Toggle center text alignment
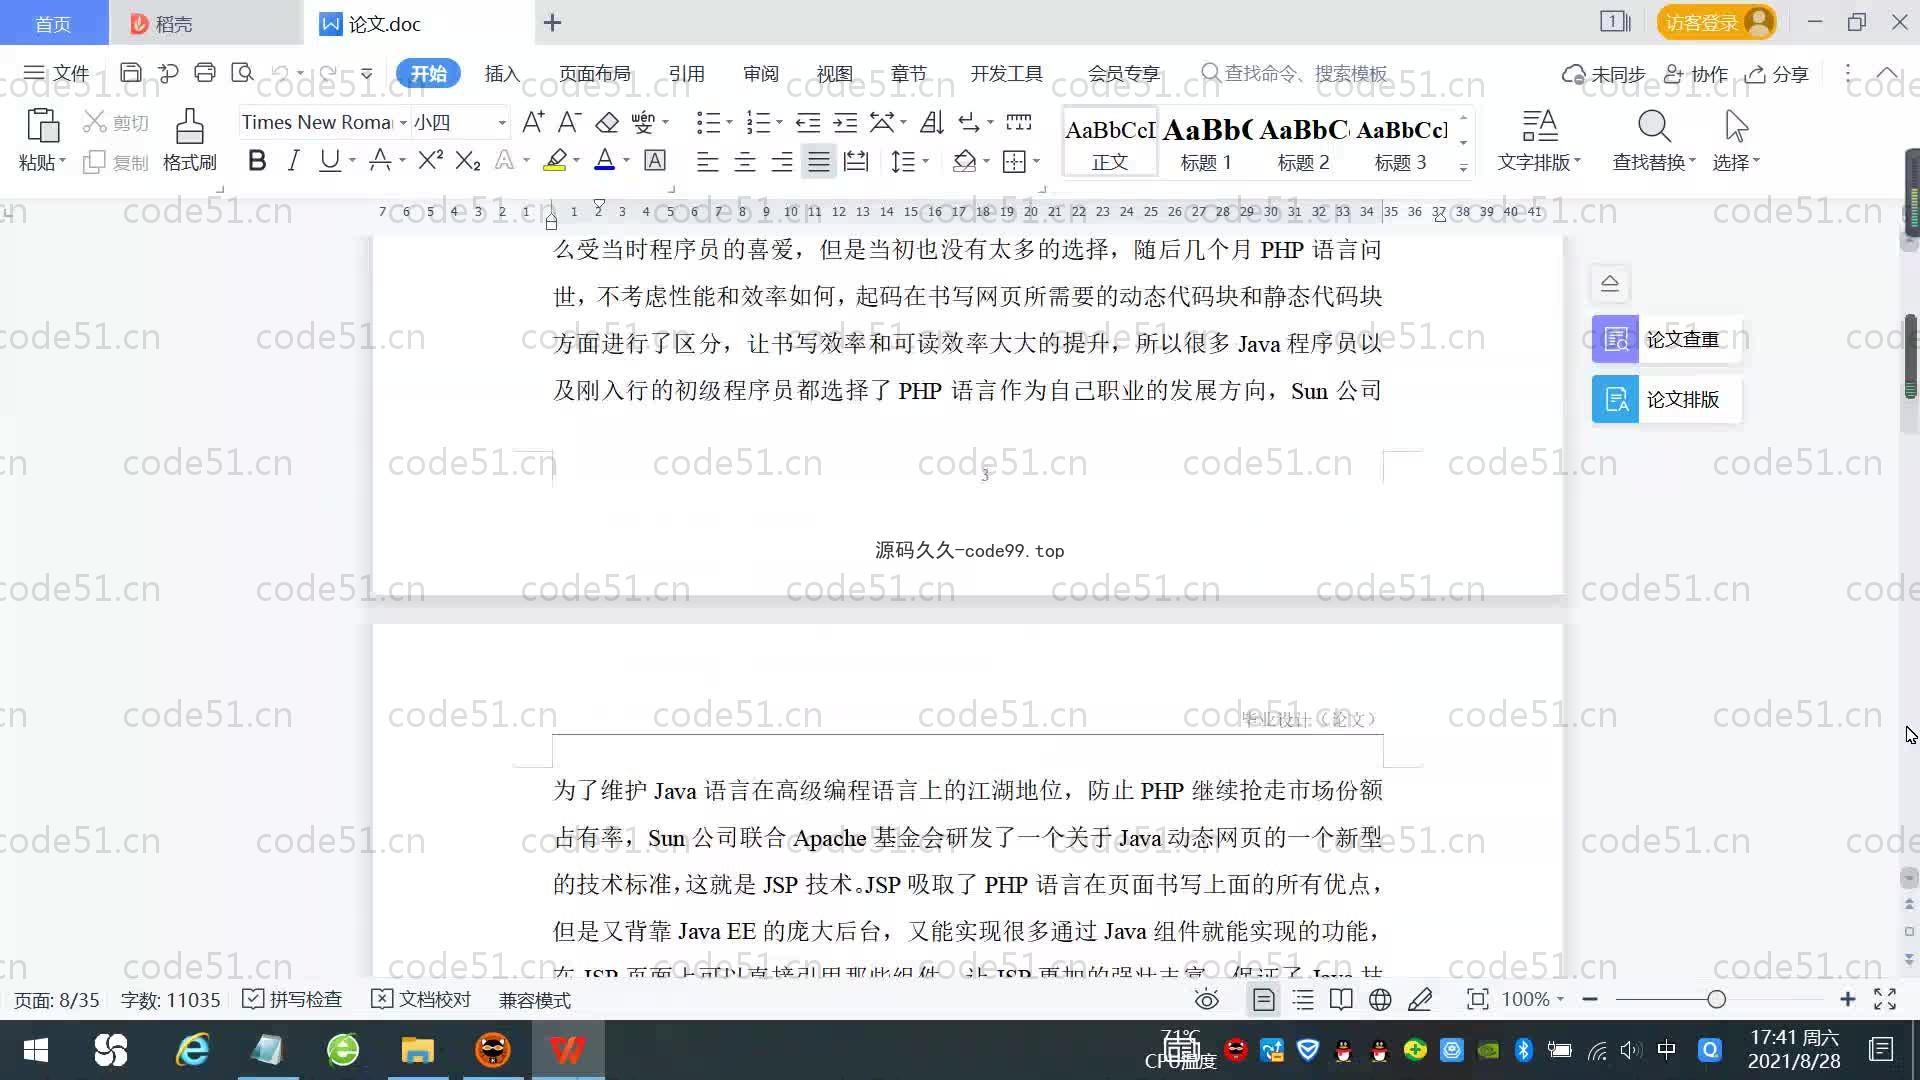The image size is (1920, 1080). (744, 161)
